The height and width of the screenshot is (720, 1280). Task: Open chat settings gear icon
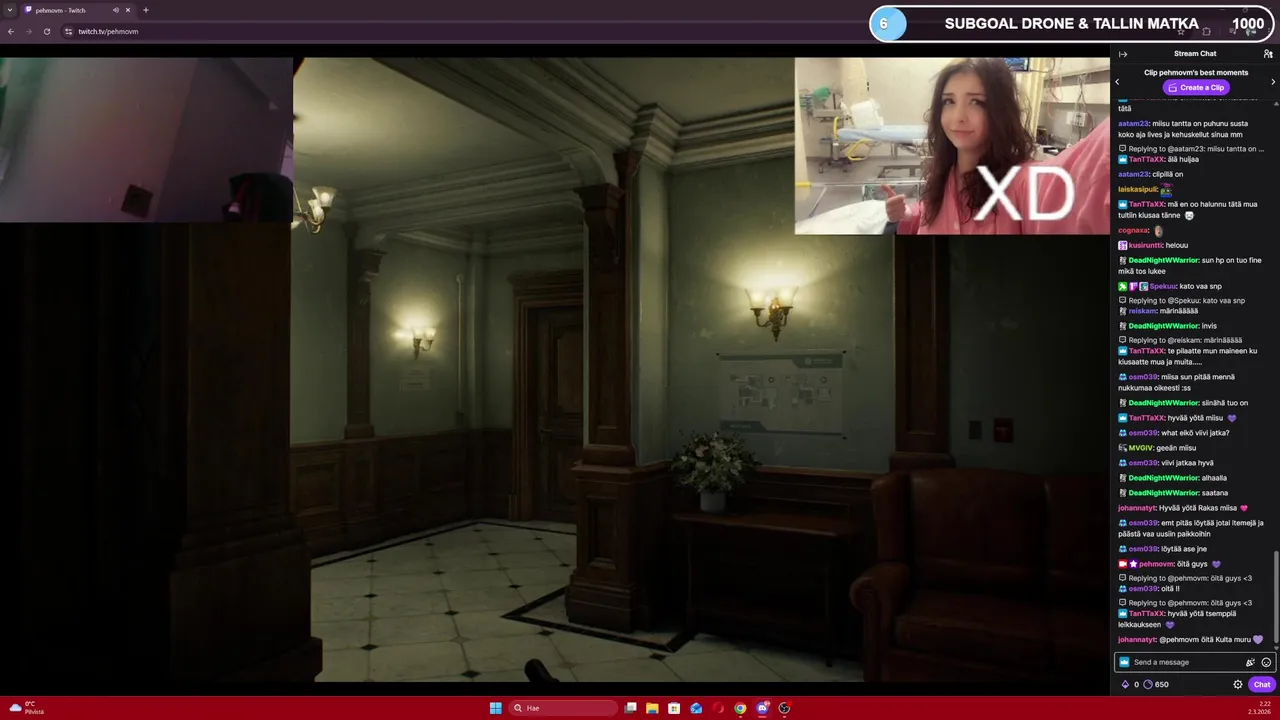pyautogui.click(x=1238, y=685)
